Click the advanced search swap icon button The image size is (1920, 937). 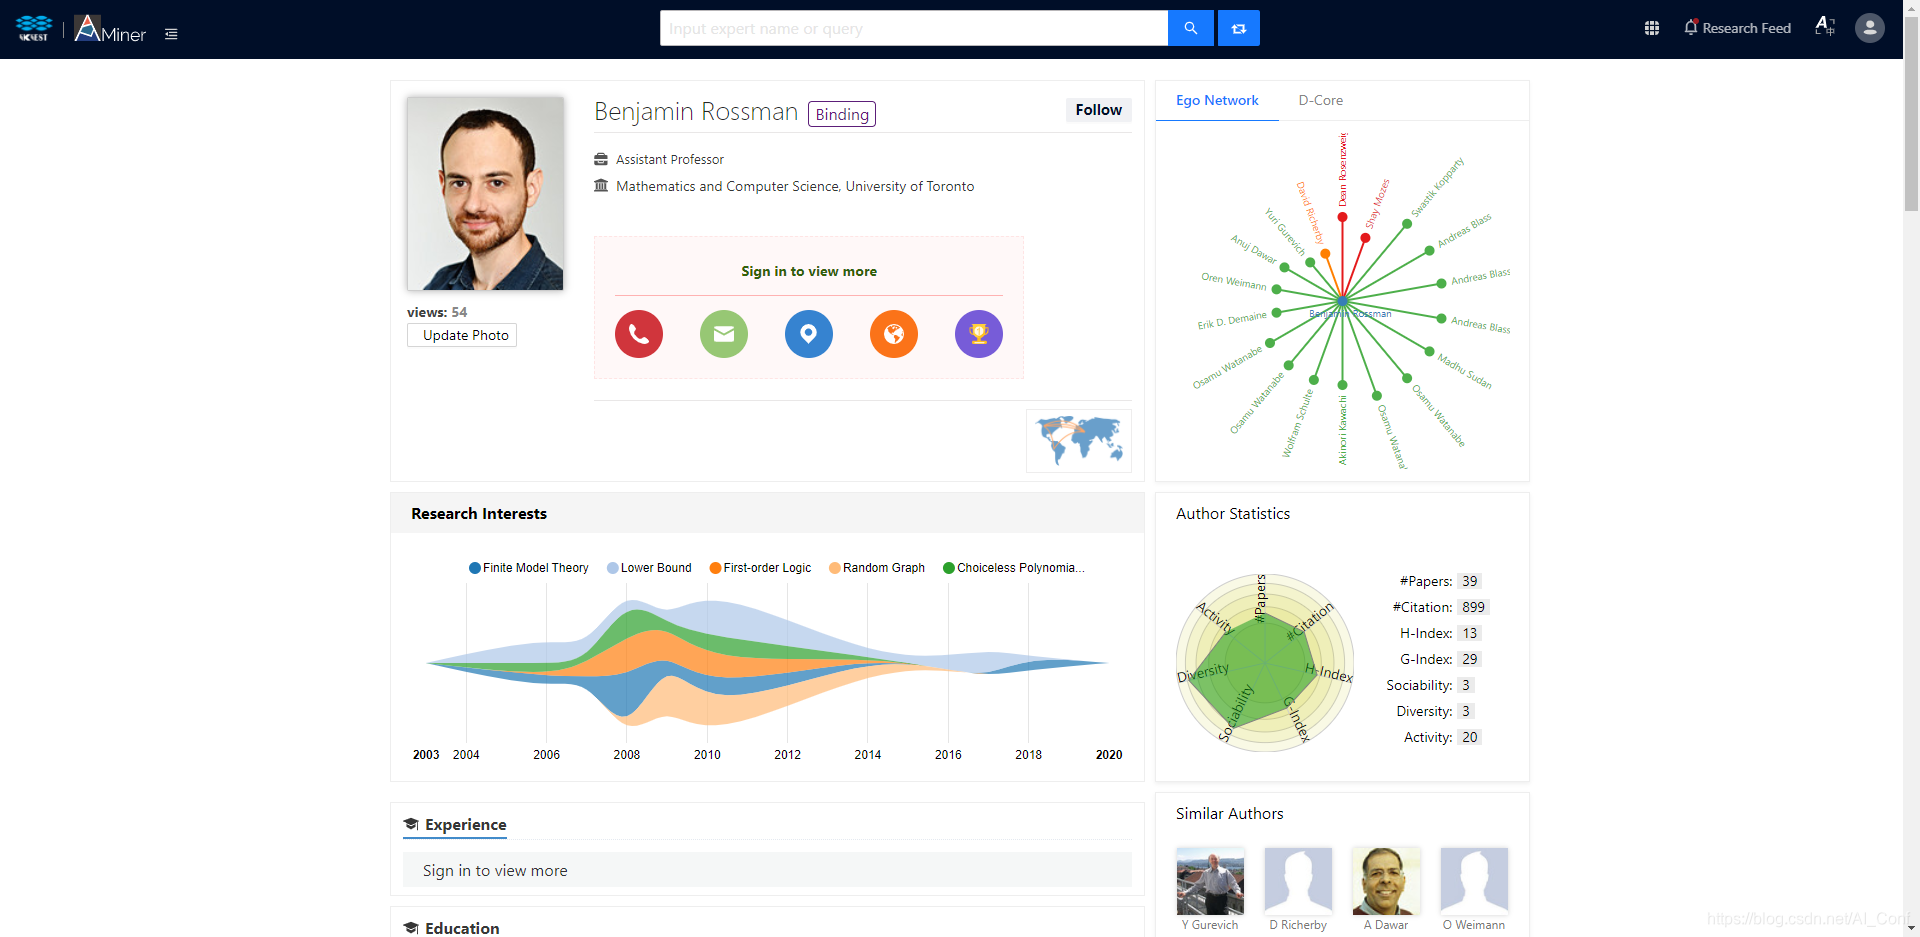[1239, 28]
